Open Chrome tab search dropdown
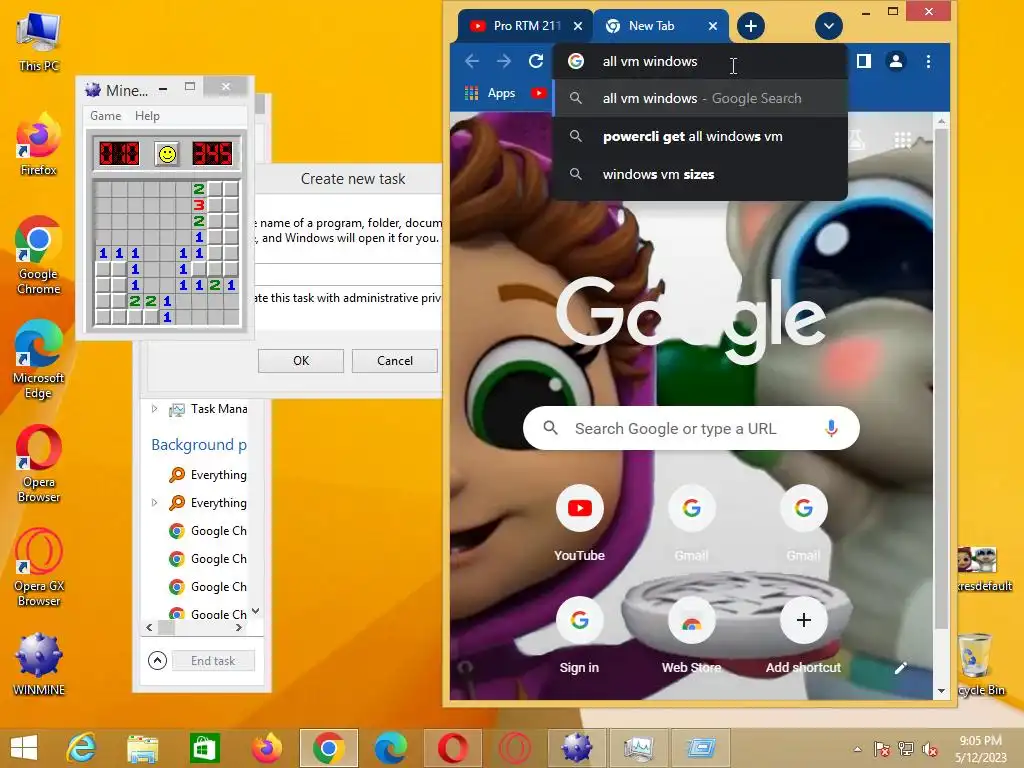 point(828,26)
